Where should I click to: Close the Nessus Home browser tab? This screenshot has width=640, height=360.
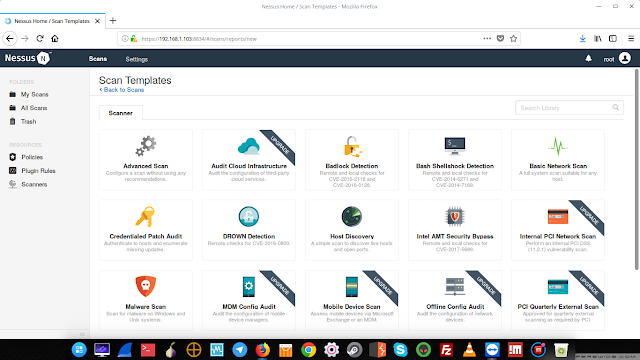click(x=98, y=21)
